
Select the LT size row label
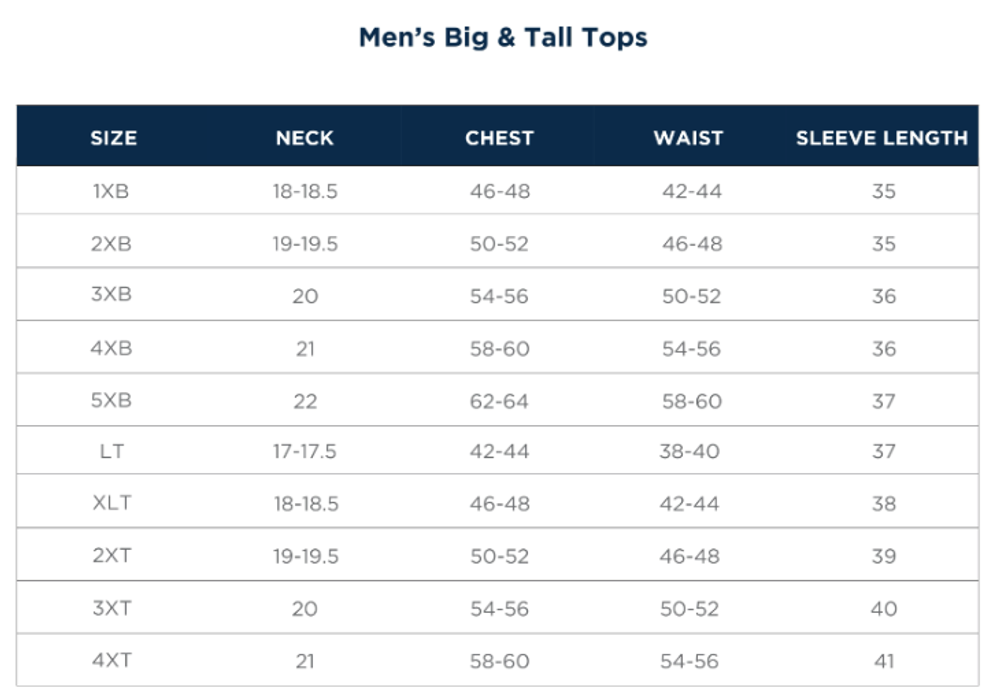point(111,451)
